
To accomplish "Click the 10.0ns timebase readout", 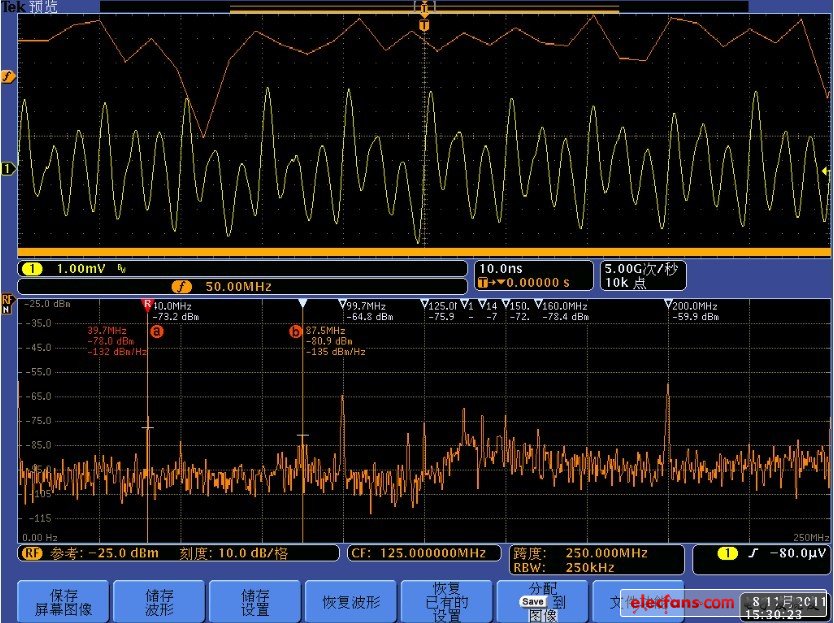I will [500, 269].
